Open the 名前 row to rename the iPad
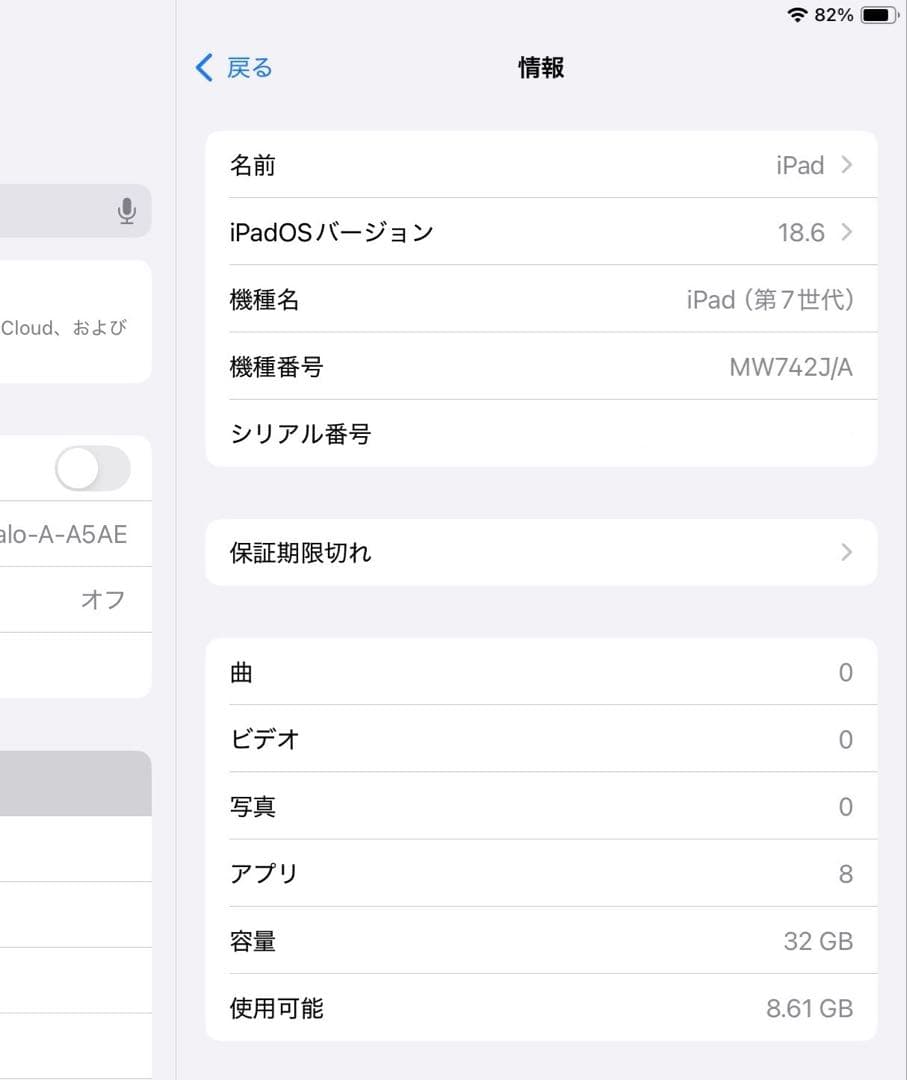Screen dimensions: 907x1080 540,165
